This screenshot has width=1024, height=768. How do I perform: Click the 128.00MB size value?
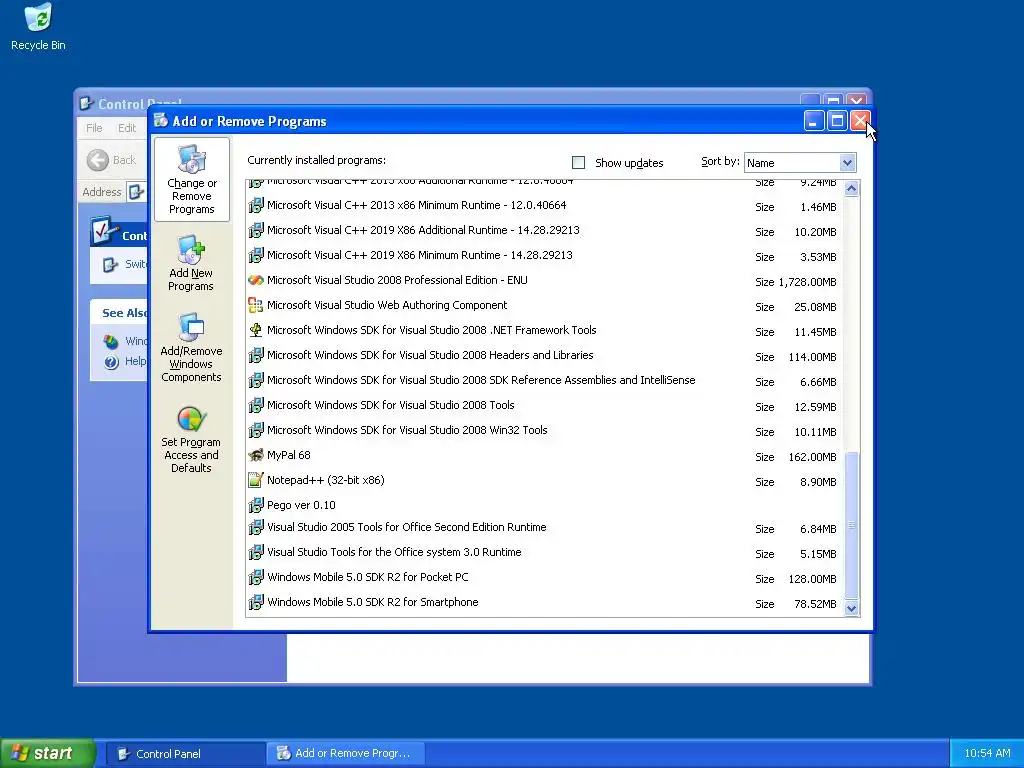click(x=812, y=579)
